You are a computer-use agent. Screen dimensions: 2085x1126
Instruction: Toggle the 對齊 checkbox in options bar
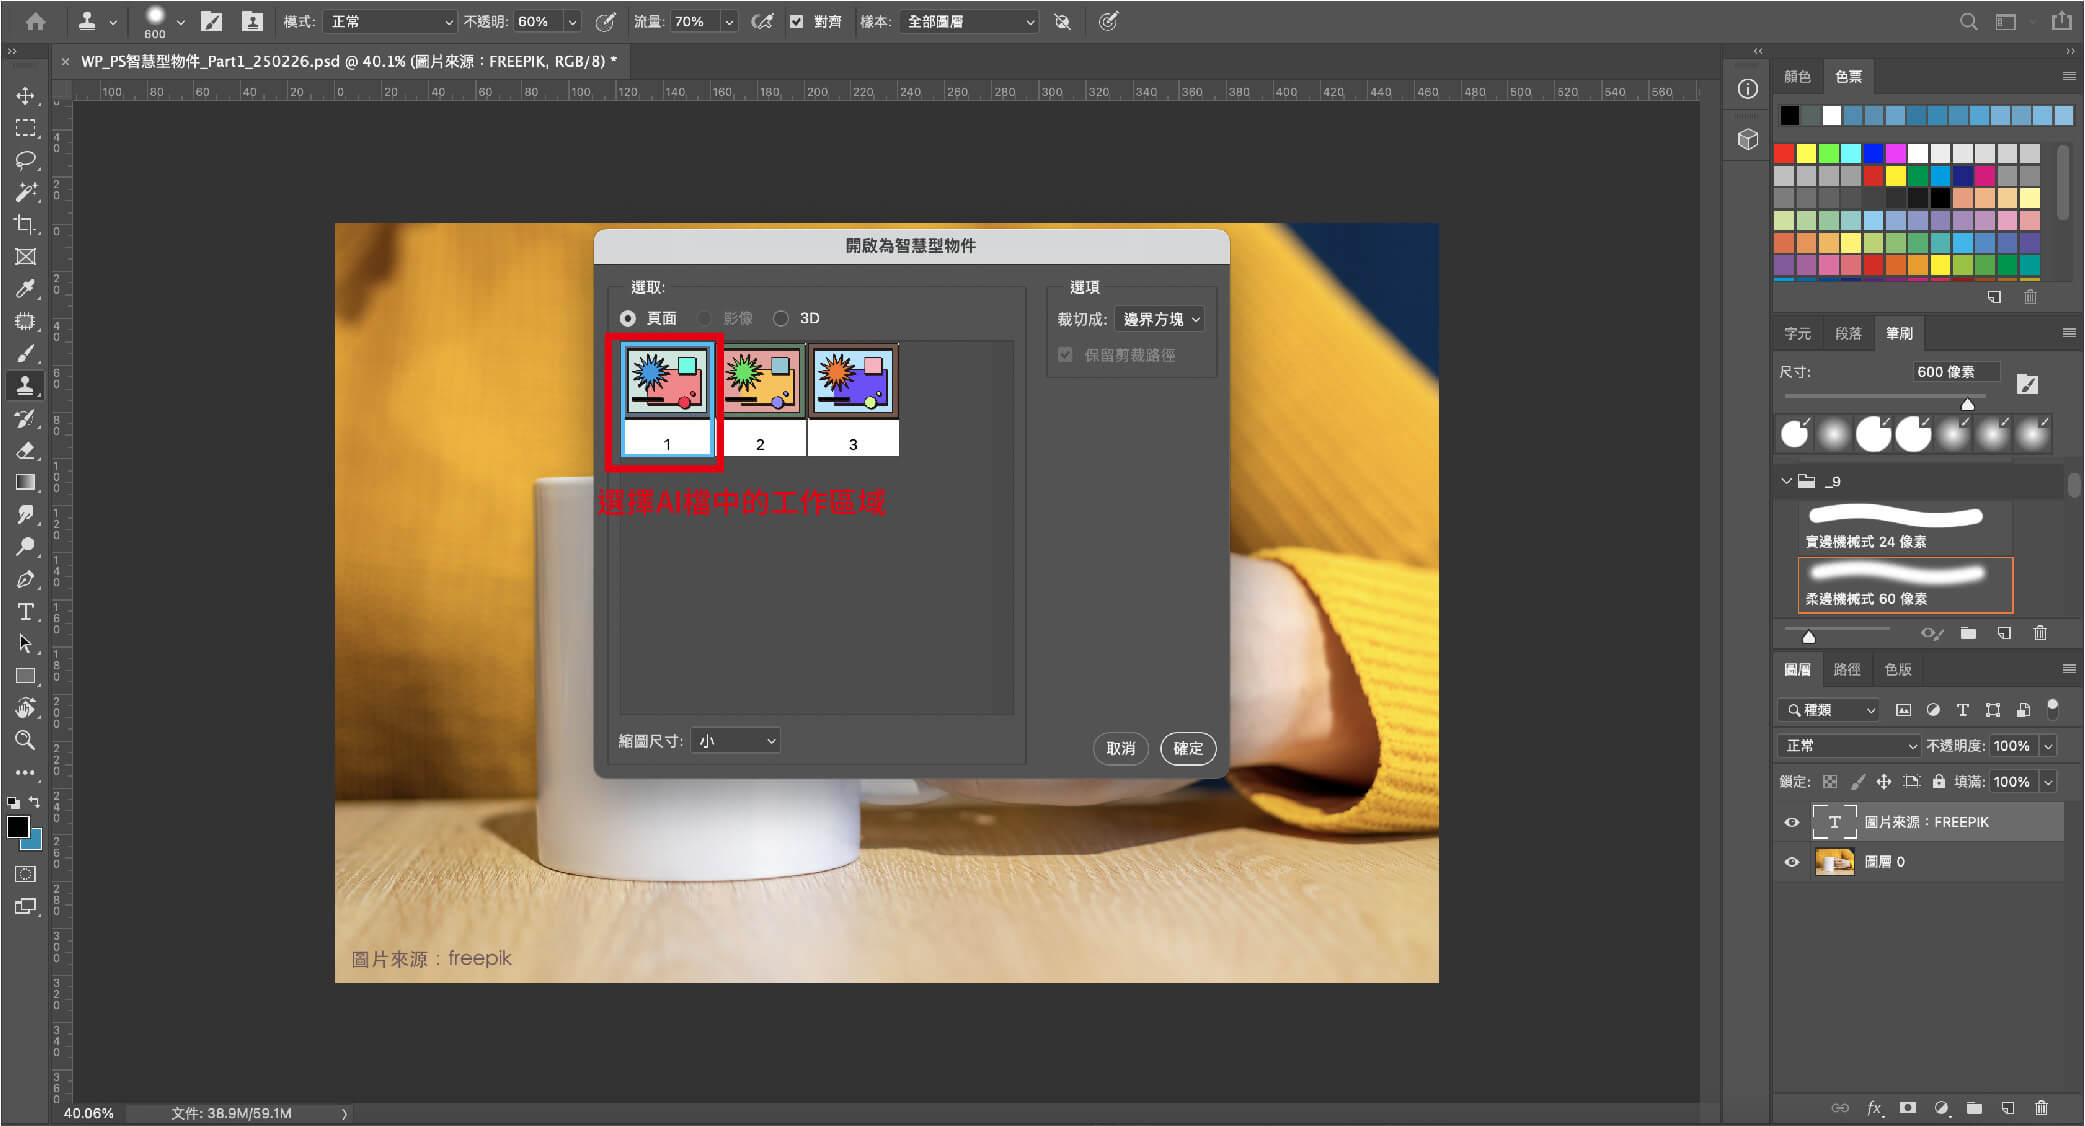point(796,21)
